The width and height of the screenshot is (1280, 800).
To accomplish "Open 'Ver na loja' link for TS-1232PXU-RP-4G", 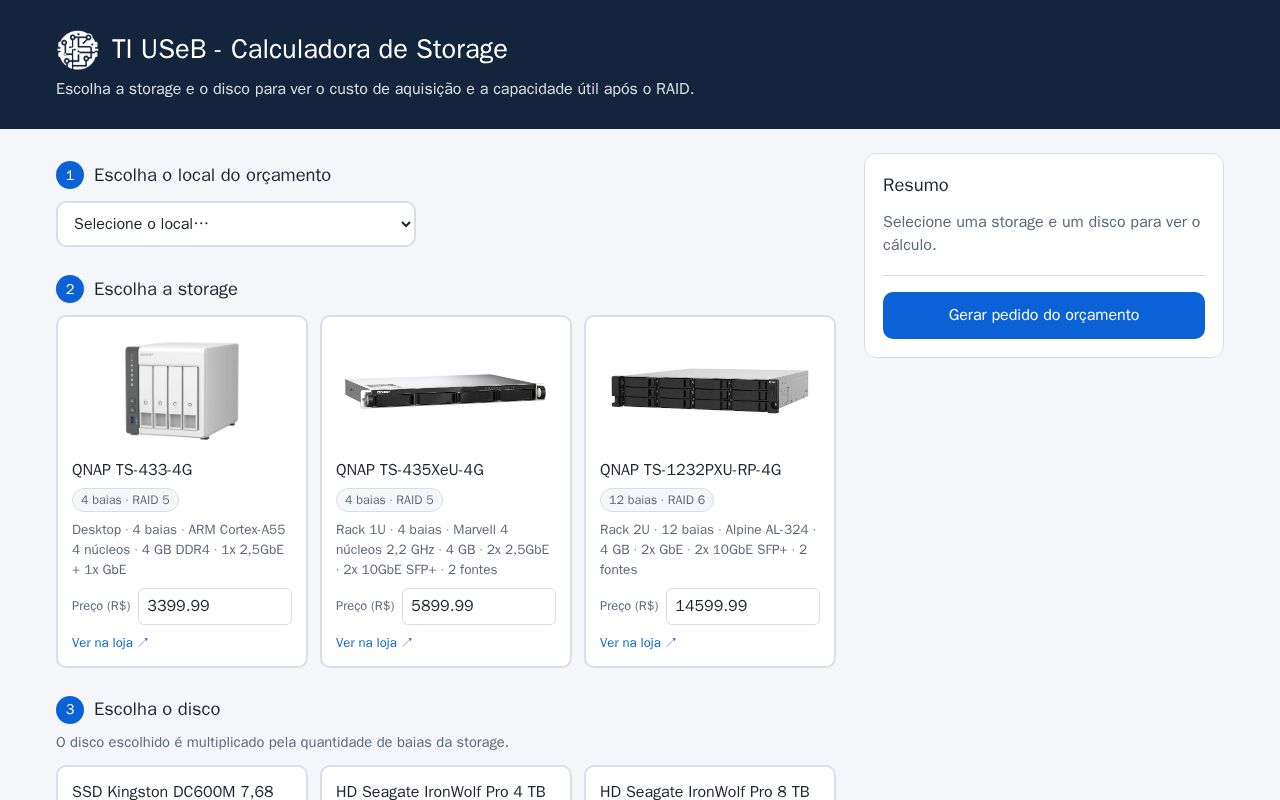I will [638, 643].
